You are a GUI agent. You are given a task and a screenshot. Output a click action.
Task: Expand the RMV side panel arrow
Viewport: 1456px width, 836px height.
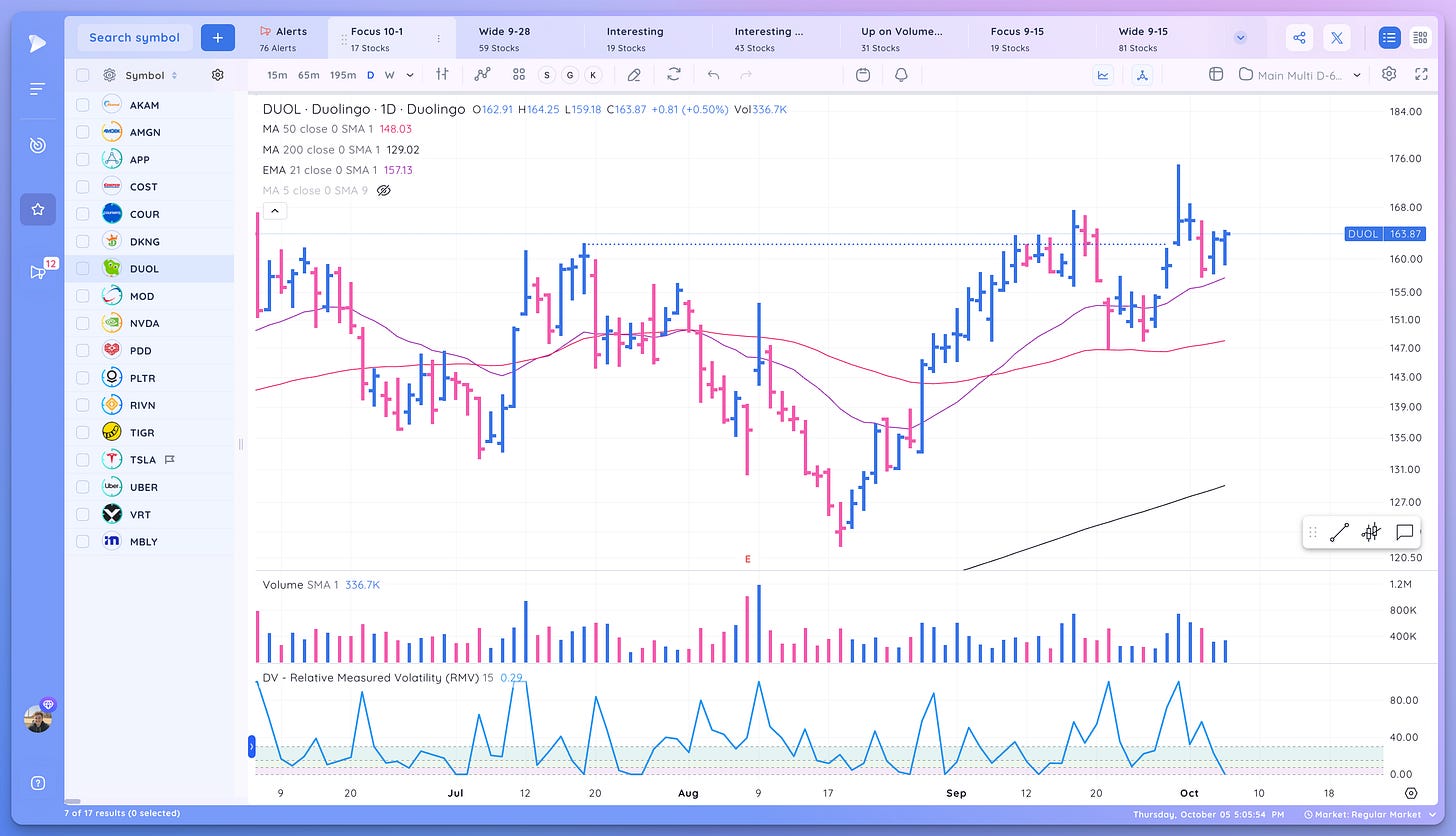(x=252, y=745)
